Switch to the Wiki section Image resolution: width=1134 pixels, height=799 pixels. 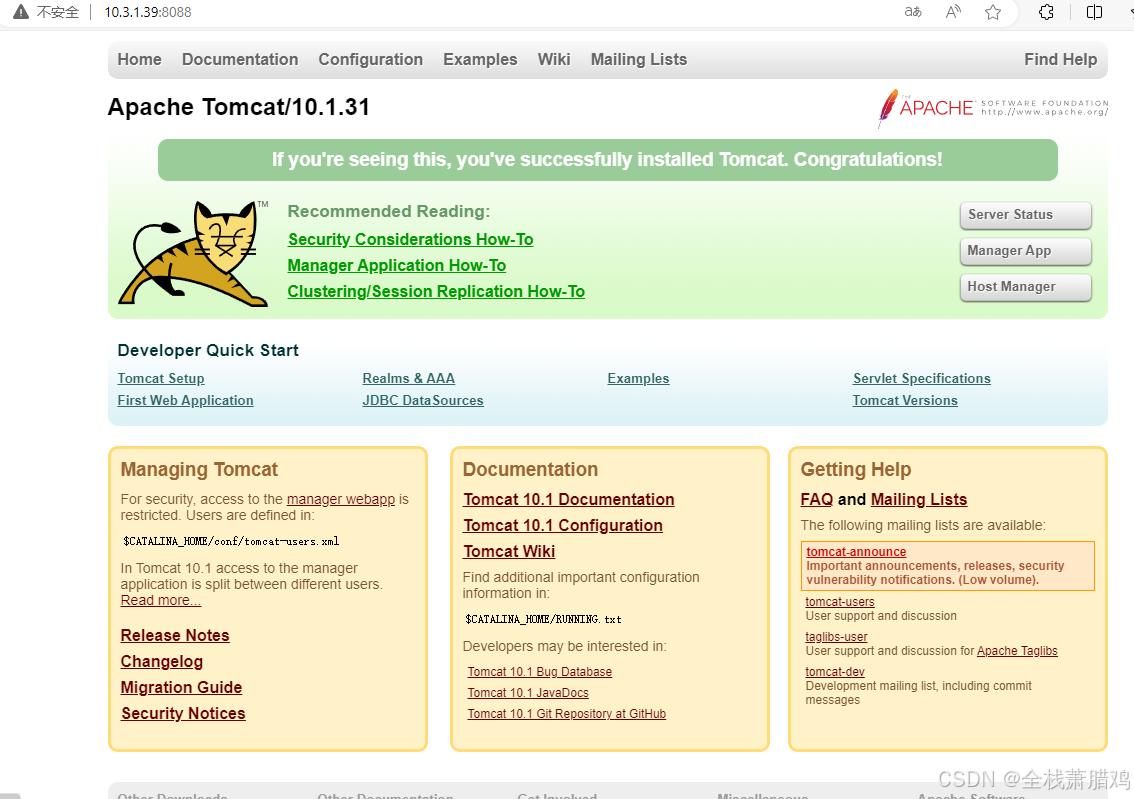tap(554, 59)
